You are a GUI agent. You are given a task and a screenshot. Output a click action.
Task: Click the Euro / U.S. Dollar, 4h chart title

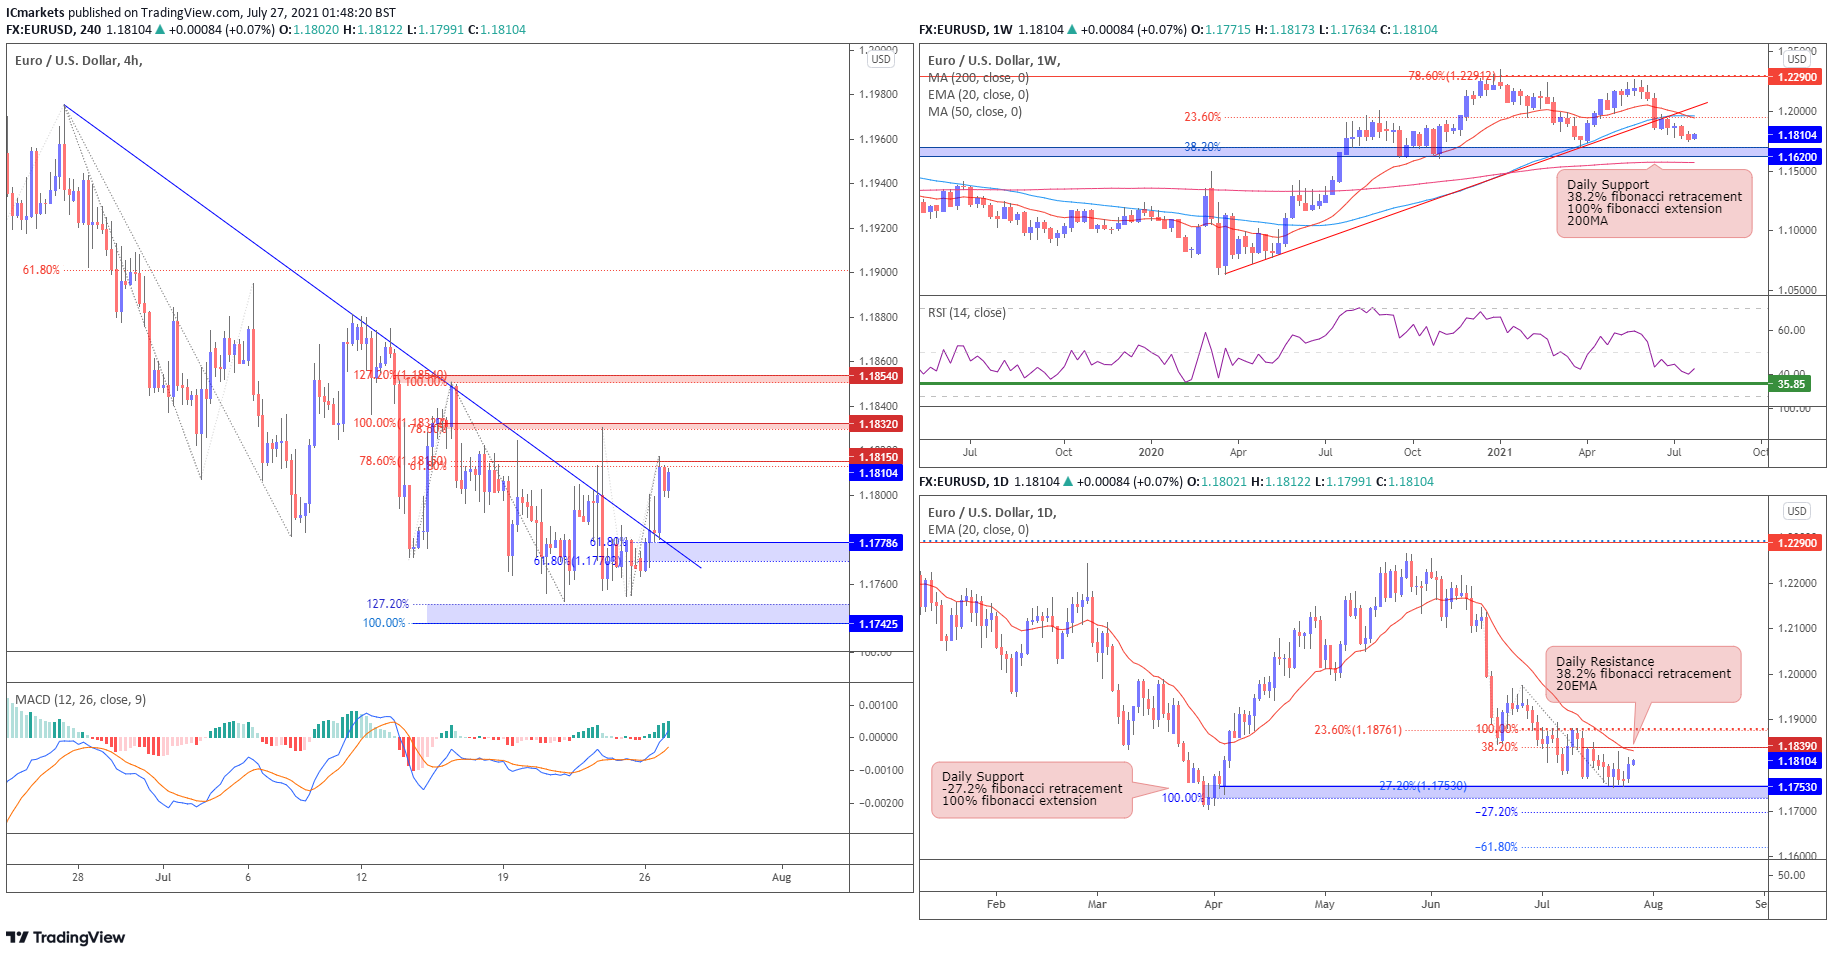tap(78, 61)
